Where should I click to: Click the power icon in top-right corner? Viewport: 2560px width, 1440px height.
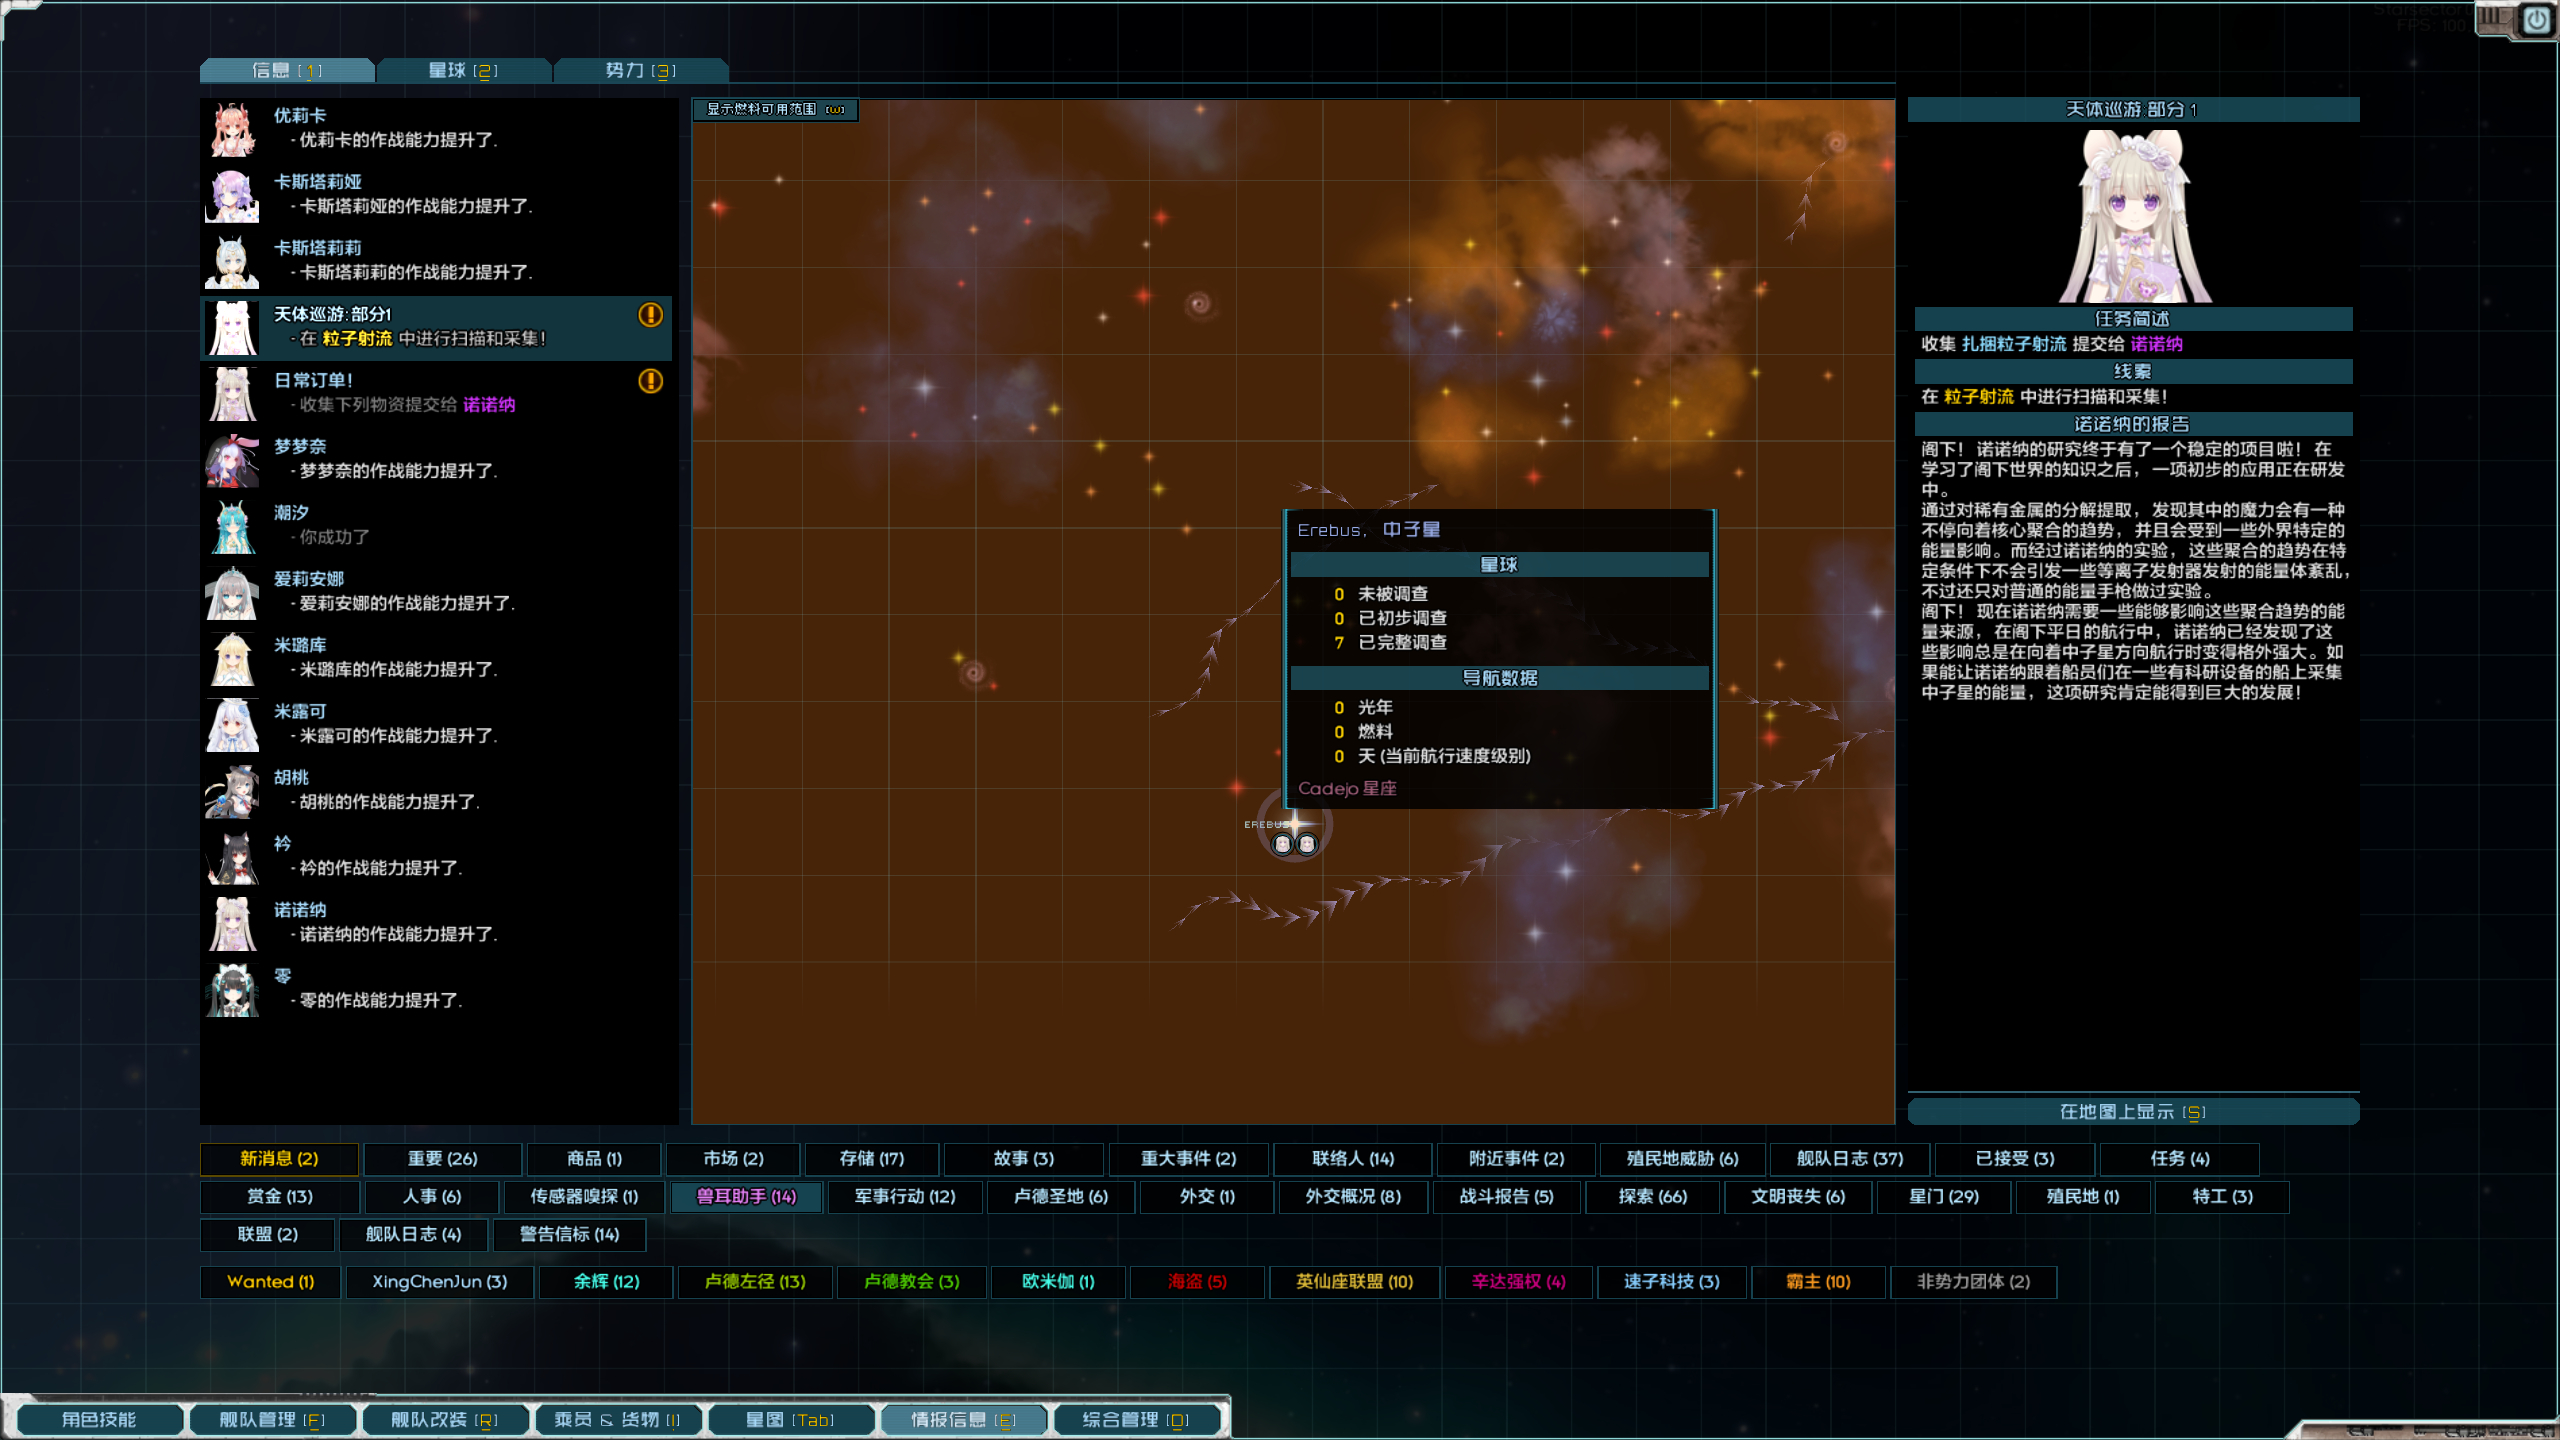(2537, 20)
